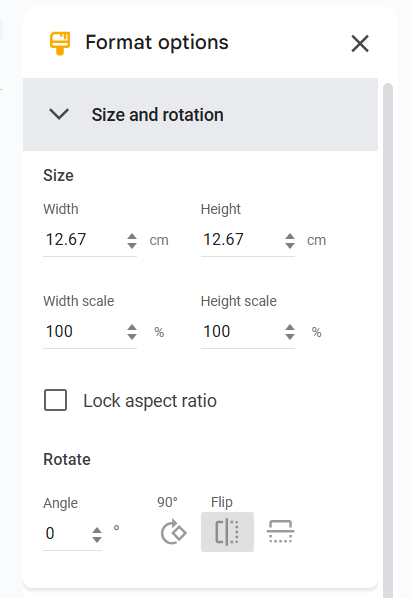Rotate the object 90° clockwise
412x598 pixels.
point(174,532)
